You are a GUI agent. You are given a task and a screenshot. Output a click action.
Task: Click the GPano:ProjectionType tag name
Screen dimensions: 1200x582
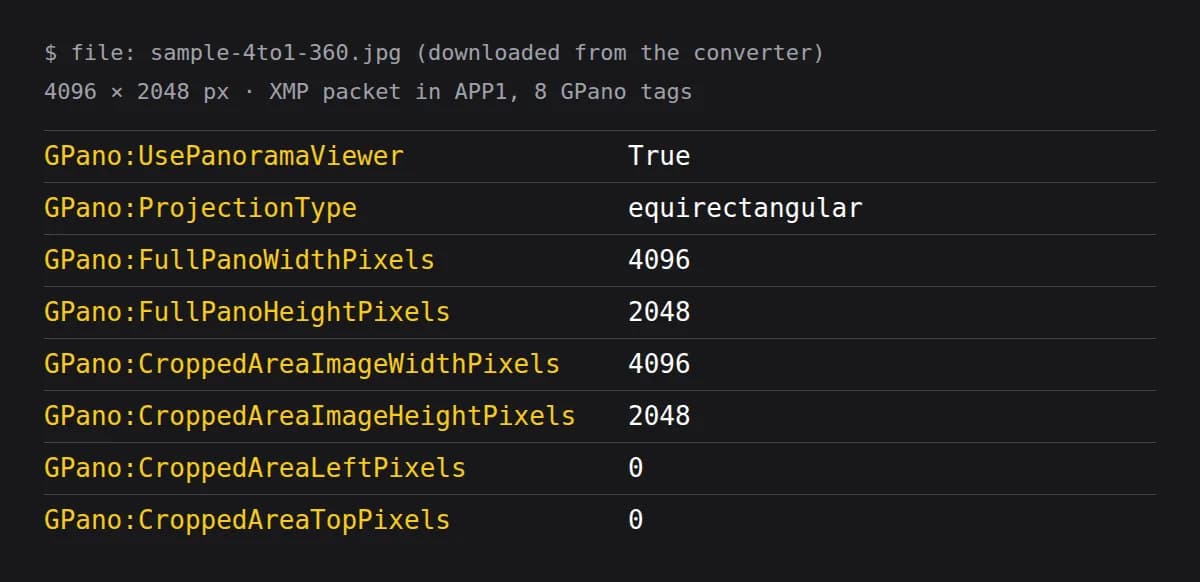pos(200,208)
